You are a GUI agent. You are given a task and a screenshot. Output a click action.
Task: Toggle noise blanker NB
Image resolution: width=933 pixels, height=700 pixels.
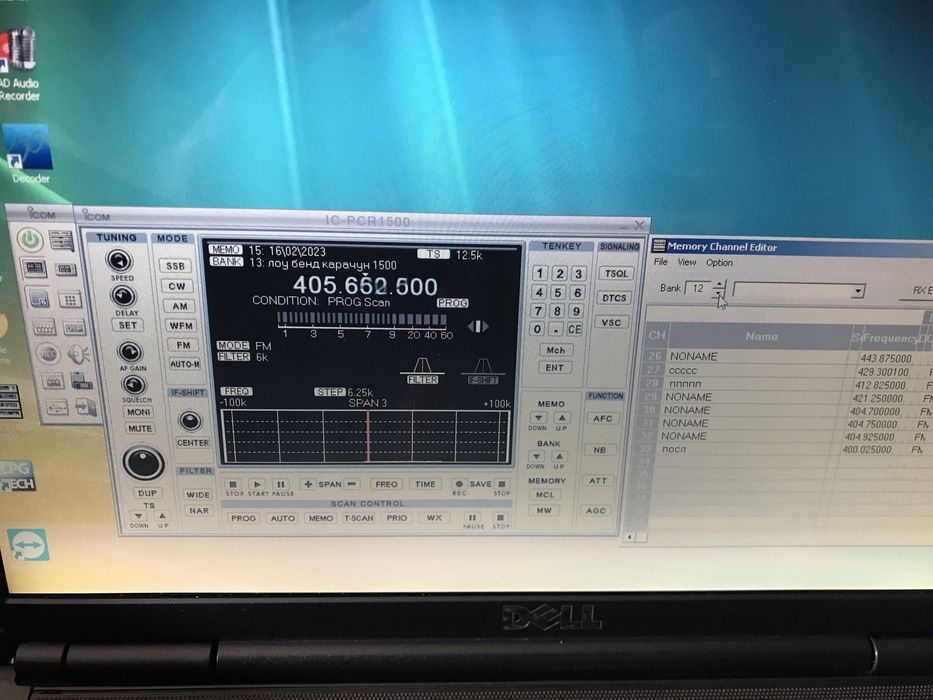600,450
